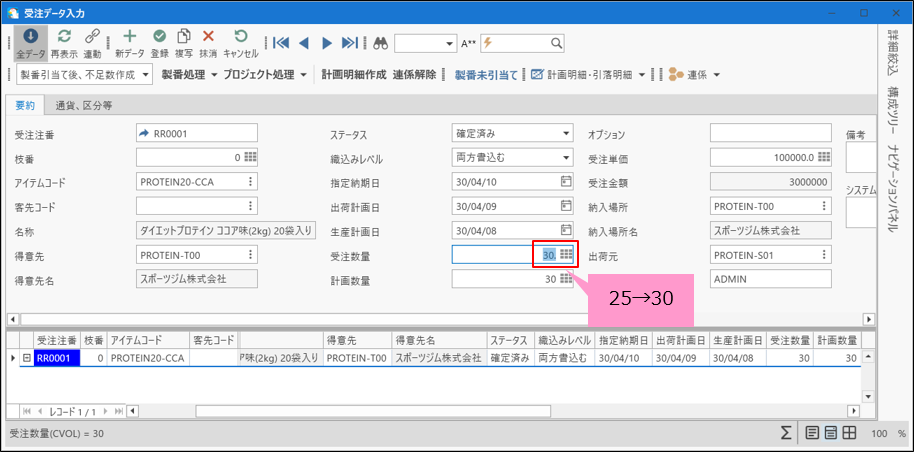The width and height of the screenshot is (914, 452).
Task: Go to next record toolbar arrow
Action: (326, 43)
